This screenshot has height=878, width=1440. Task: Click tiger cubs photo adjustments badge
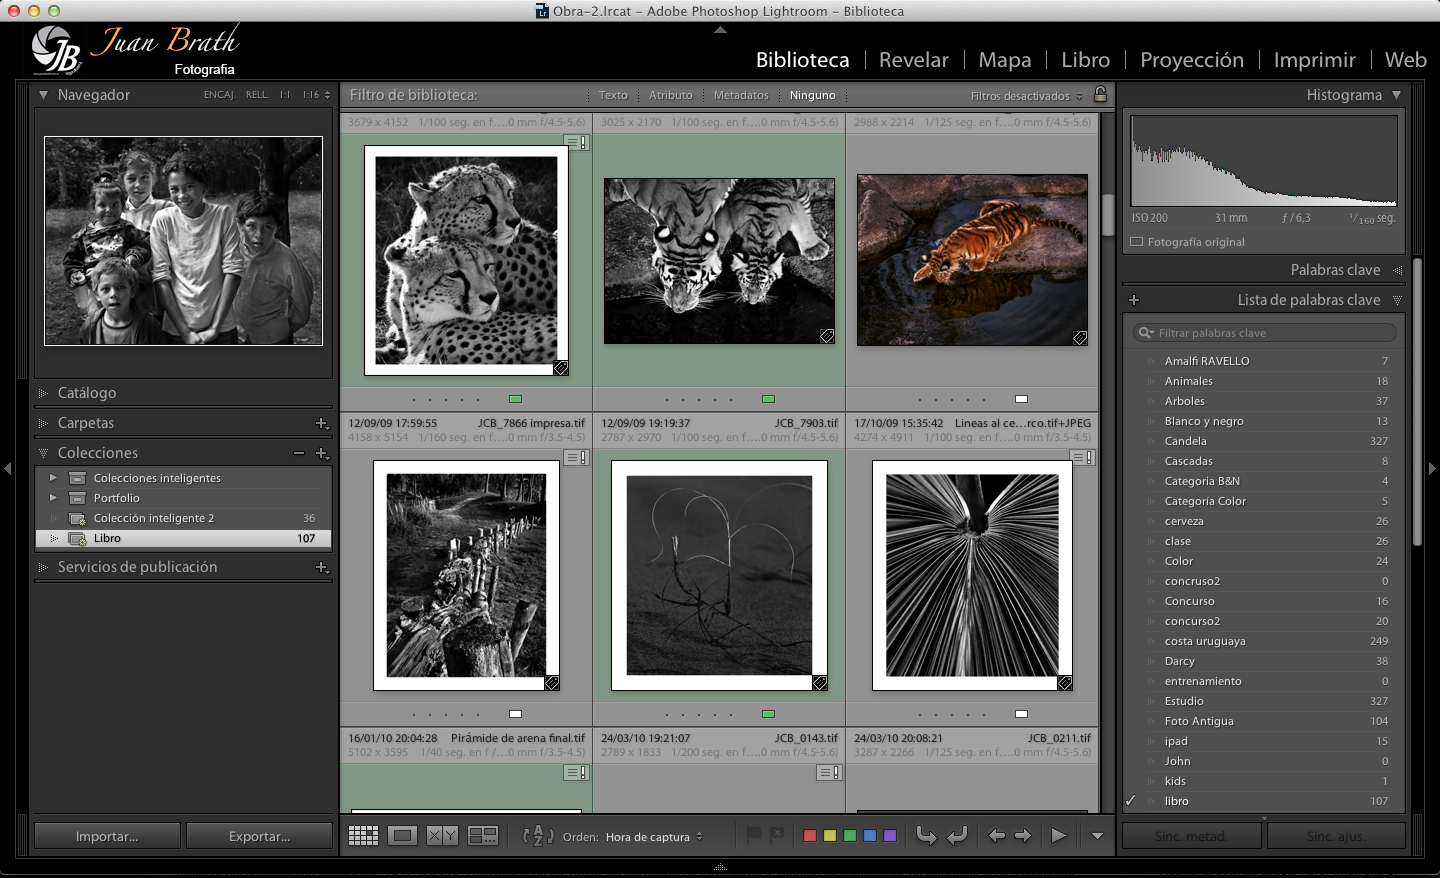tap(827, 336)
